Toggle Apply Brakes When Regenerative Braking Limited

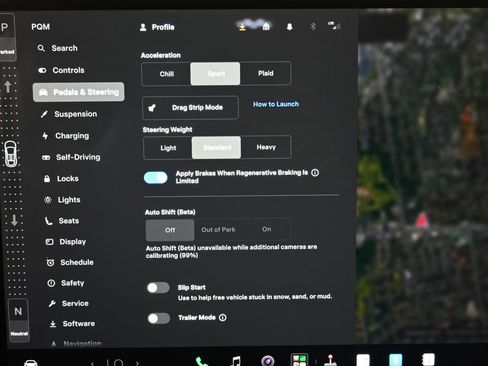156,177
